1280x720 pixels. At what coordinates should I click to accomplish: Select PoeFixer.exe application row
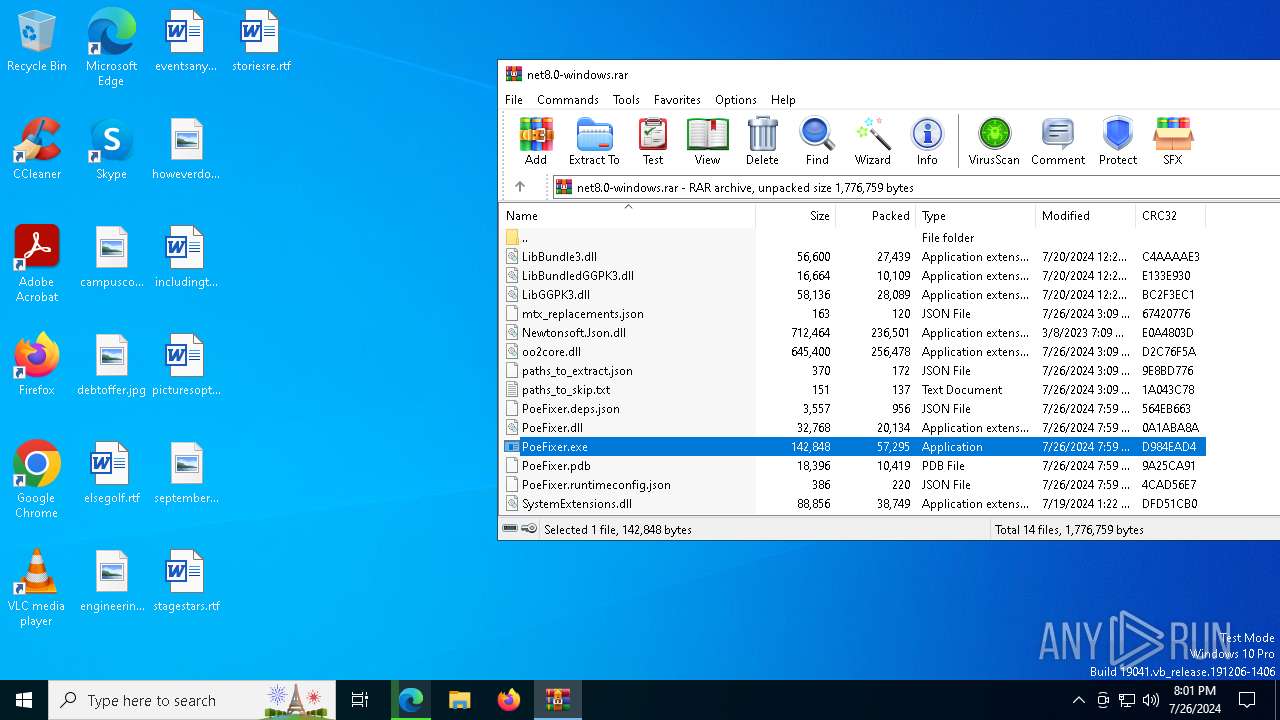pyautogui.click(x=853, y=447)
